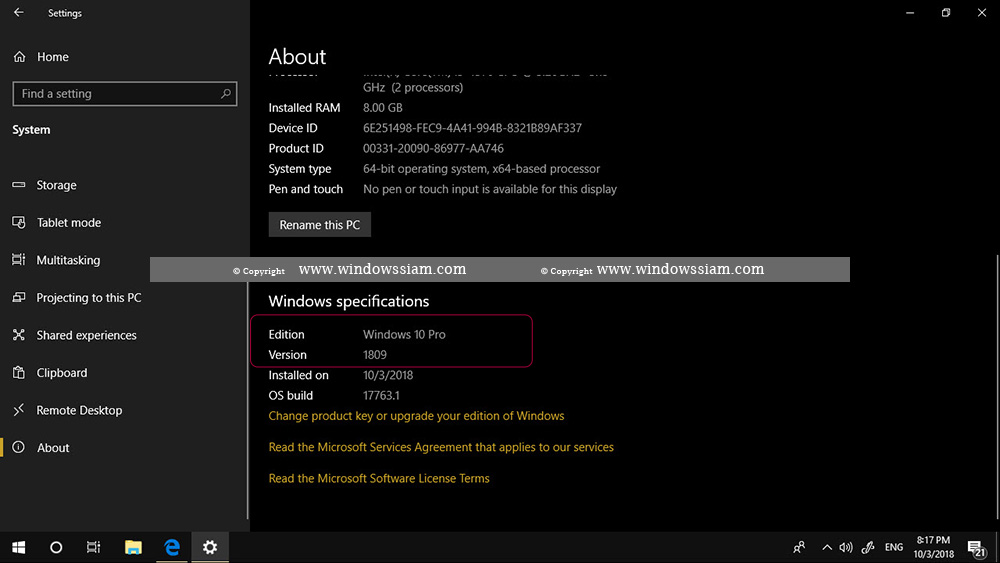Open the volume speaker control
The height and width of the screenshot is (563, 1000).
[846, 547]
